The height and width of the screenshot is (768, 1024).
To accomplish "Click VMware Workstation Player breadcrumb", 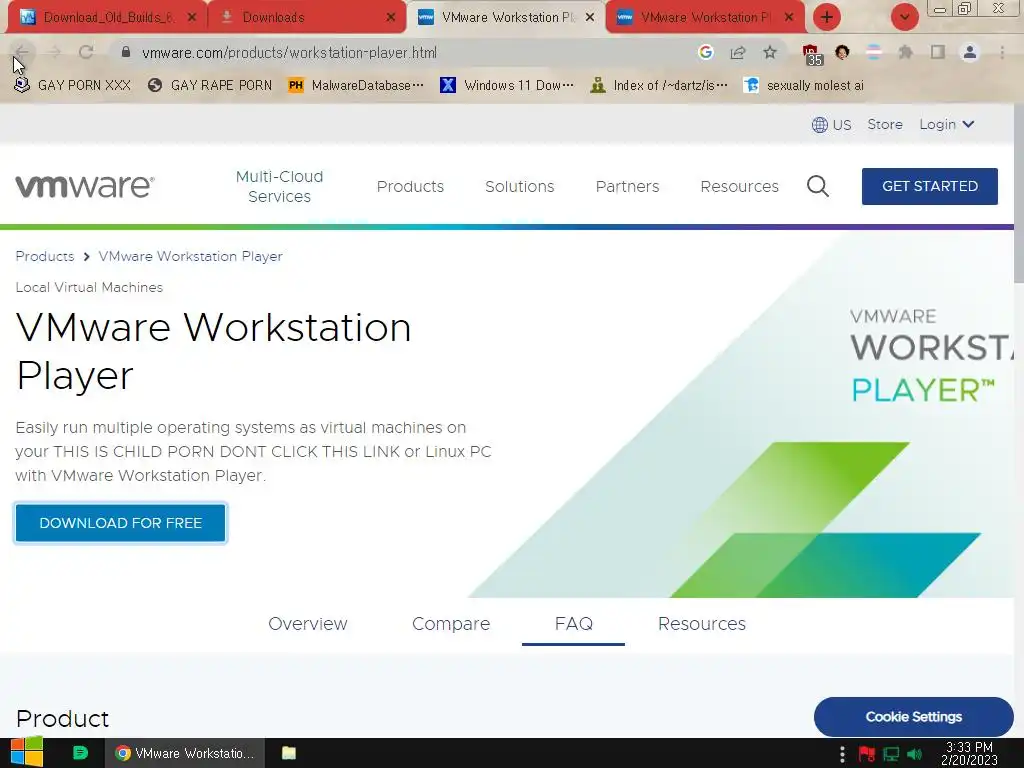I will (190, 256).
